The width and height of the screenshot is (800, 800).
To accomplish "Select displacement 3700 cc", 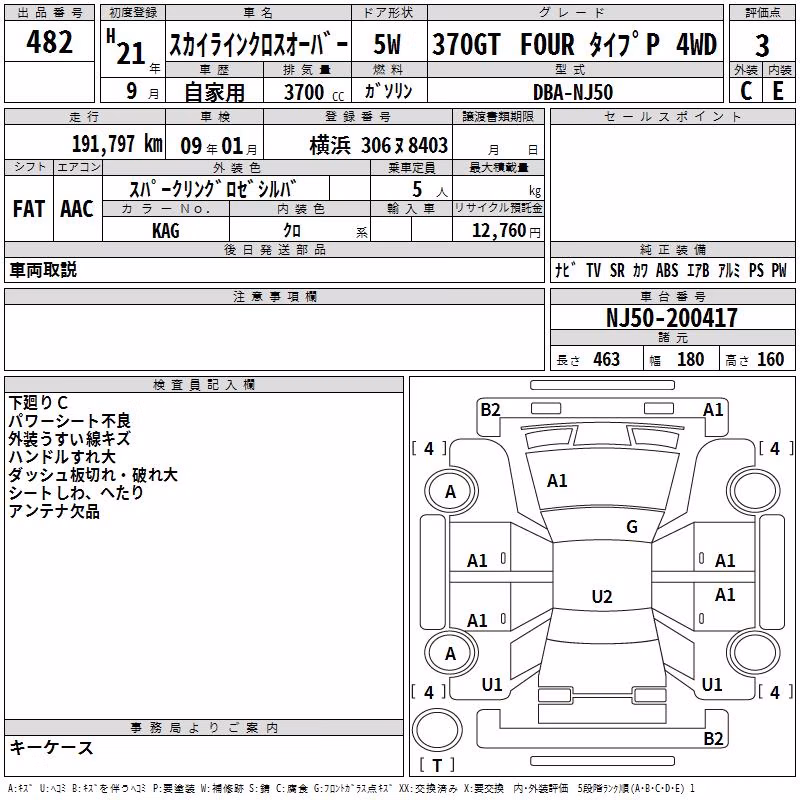I will point(314,92).
